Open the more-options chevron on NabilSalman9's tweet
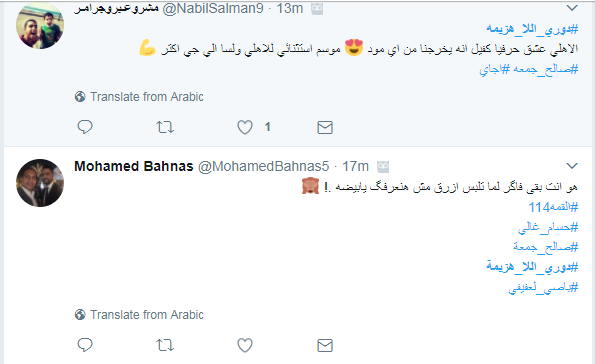595x364 pixels. tap(572, 8)
